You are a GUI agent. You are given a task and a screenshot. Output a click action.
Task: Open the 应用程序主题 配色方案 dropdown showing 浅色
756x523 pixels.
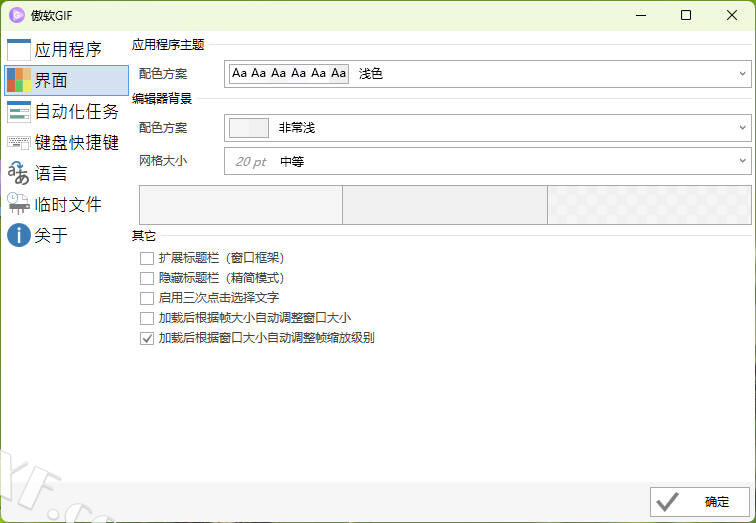(487, 74)
